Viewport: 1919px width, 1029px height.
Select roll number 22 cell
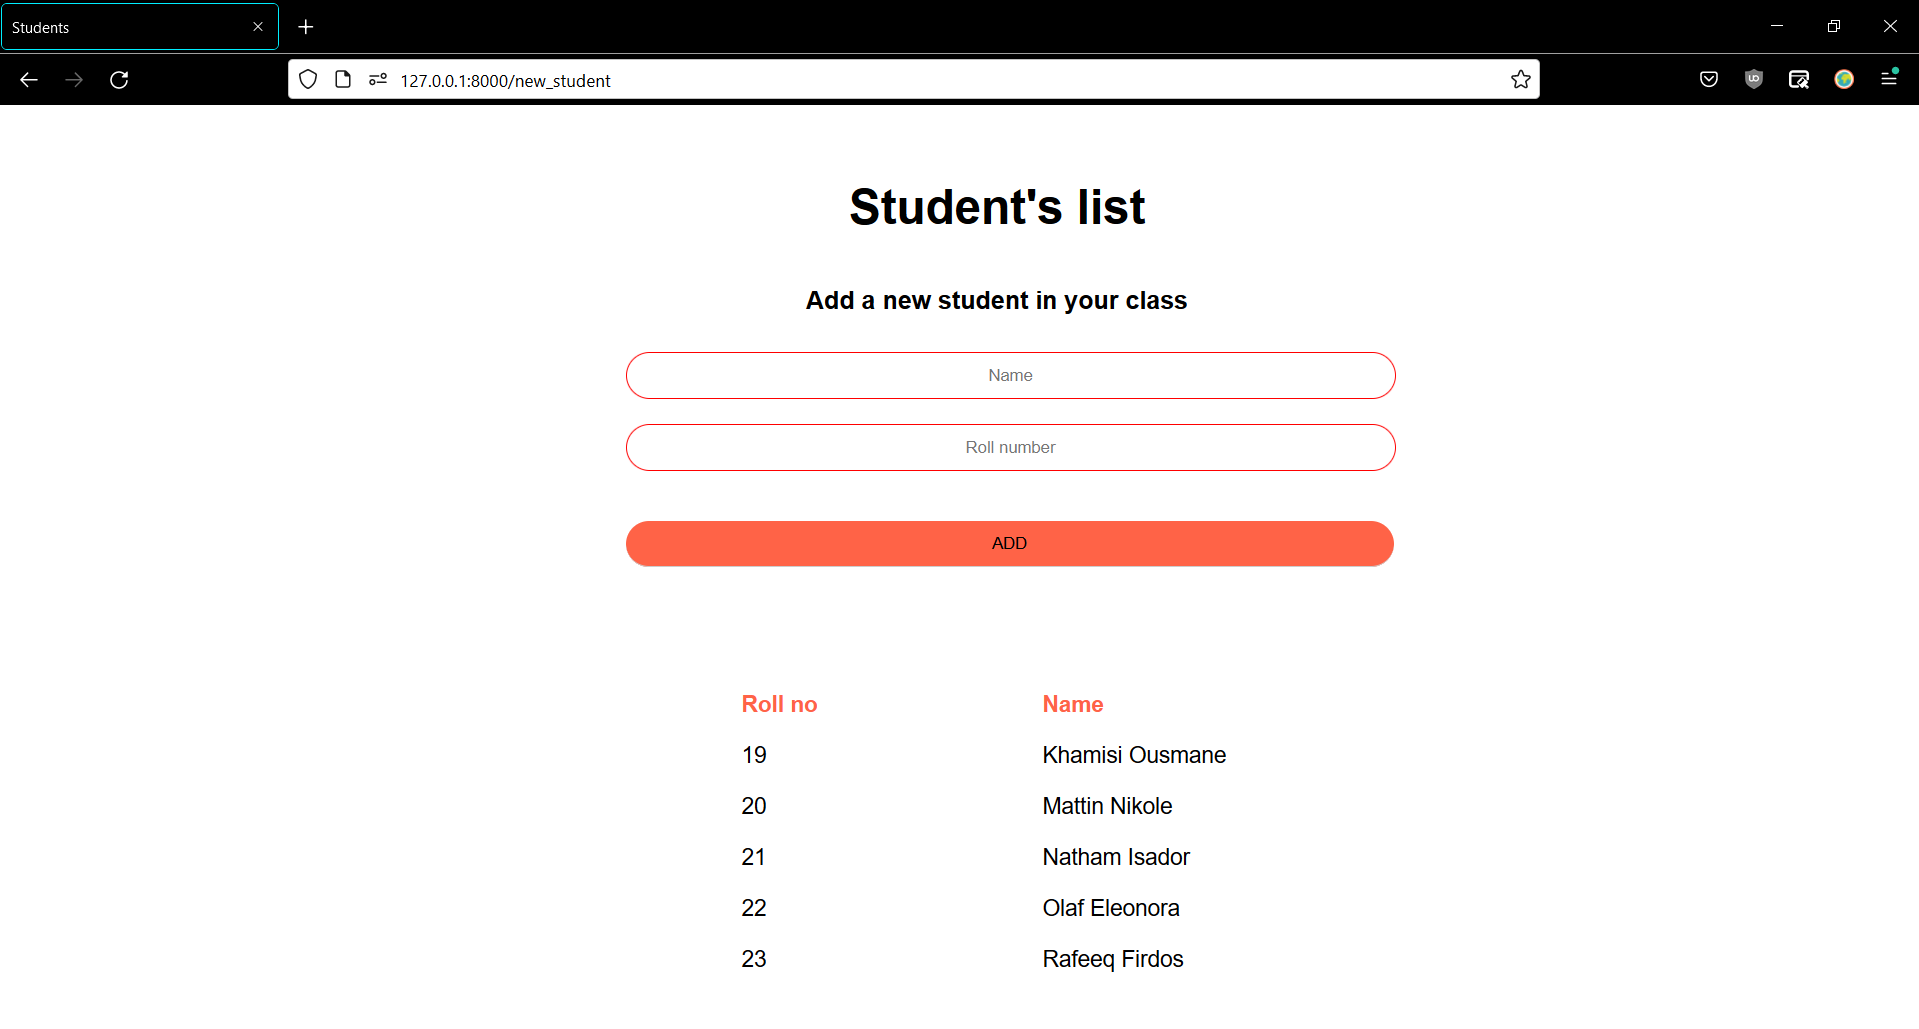click(754, 908)
